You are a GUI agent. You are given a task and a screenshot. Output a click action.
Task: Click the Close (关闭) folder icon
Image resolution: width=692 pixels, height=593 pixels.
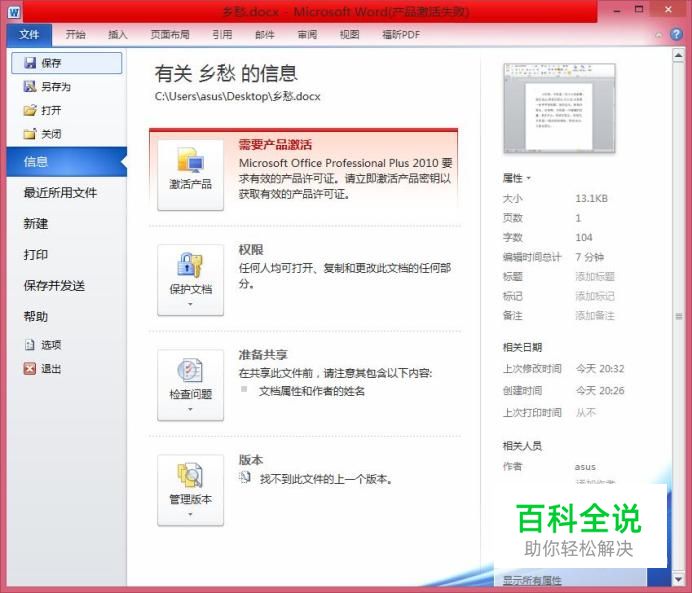pyautogui.click(x=30, y=134)
